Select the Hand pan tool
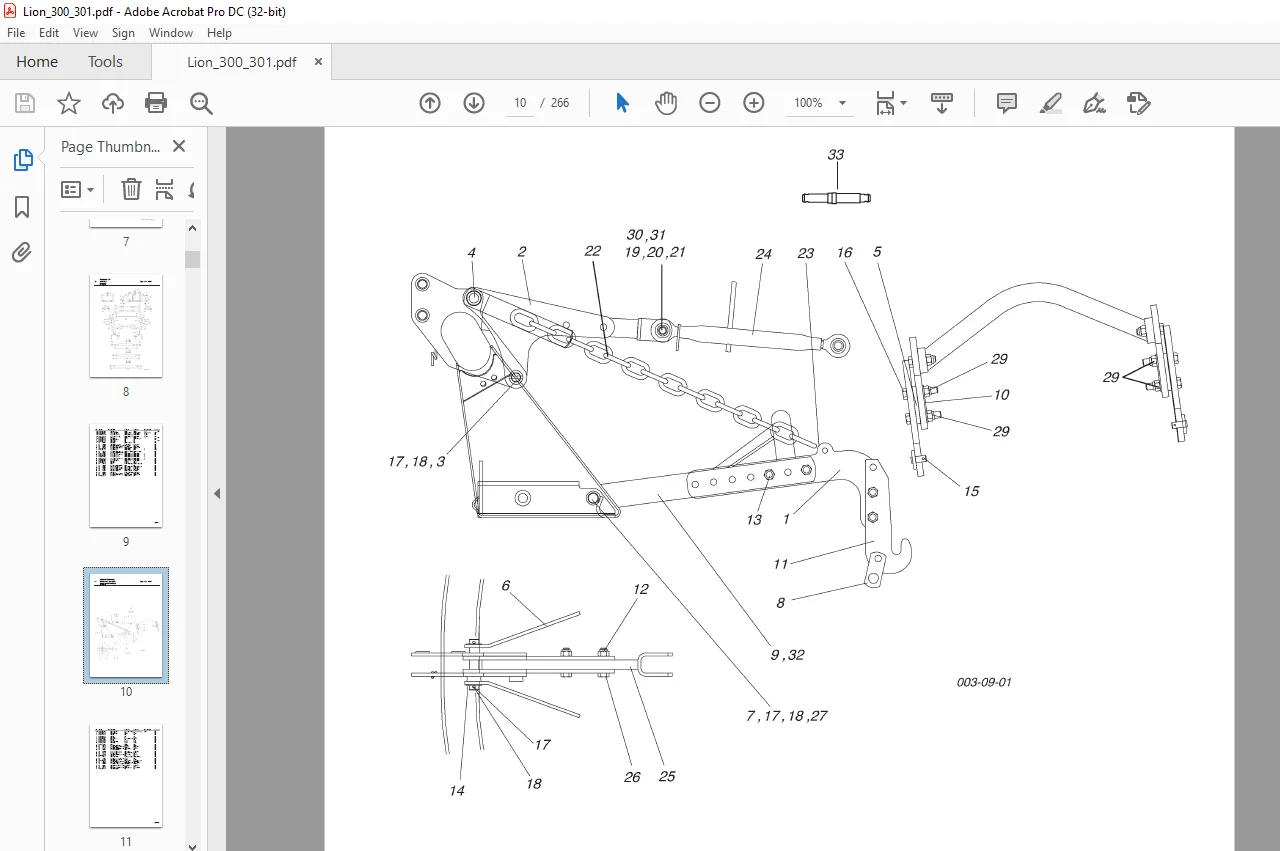The height and width of the screenshot is (851, 1280). [666, 103]
